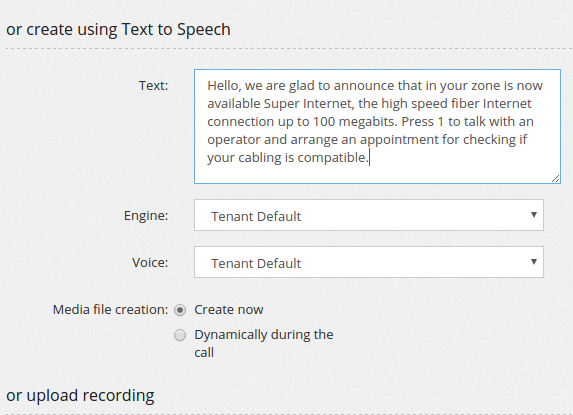Click the Voice dropdown arrow

(x=534, y=262)
